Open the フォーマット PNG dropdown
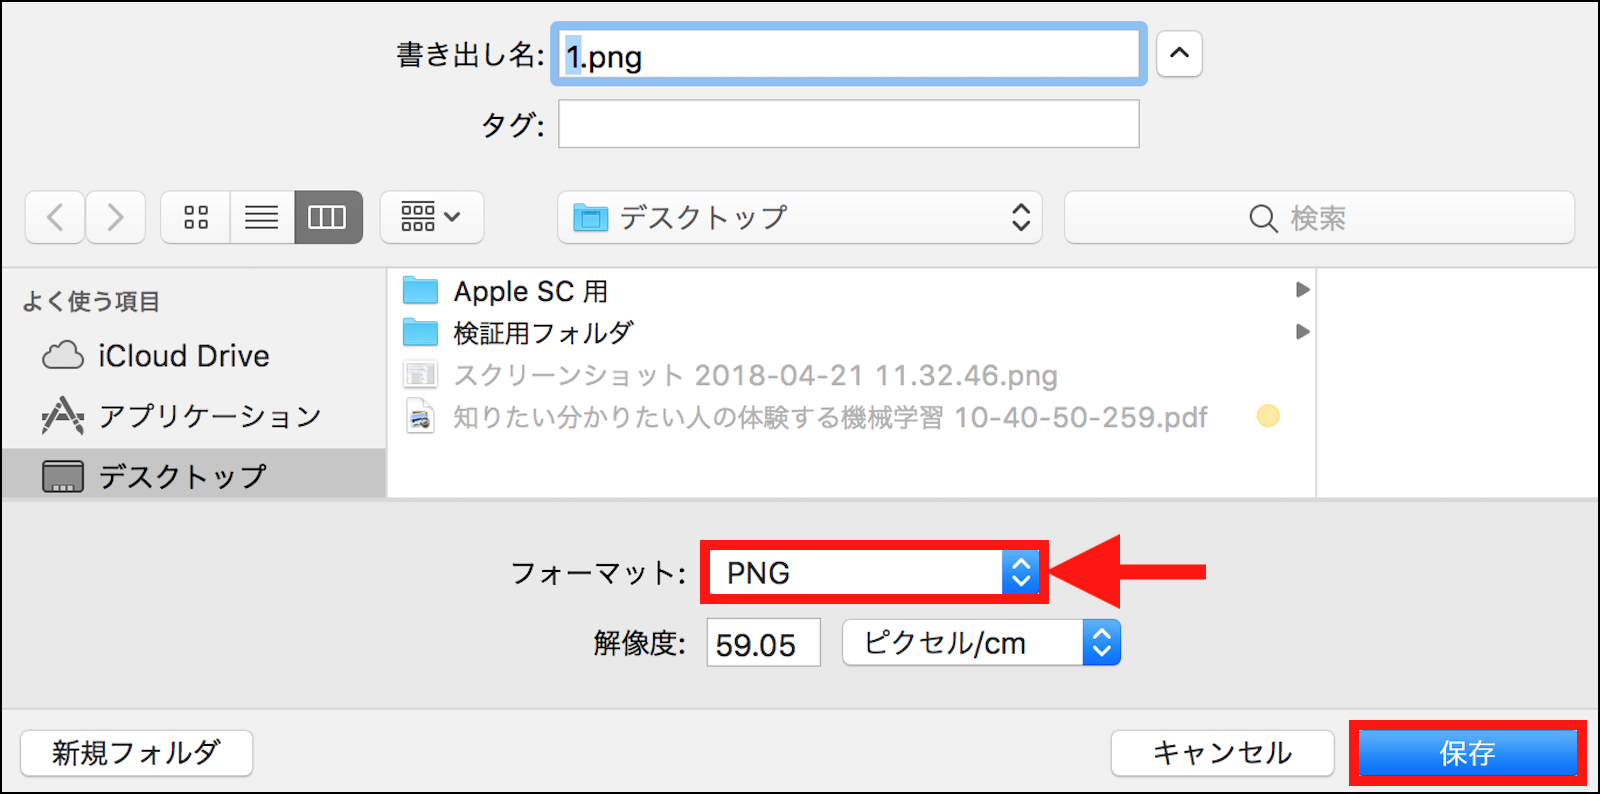 [x=873, y=573]
